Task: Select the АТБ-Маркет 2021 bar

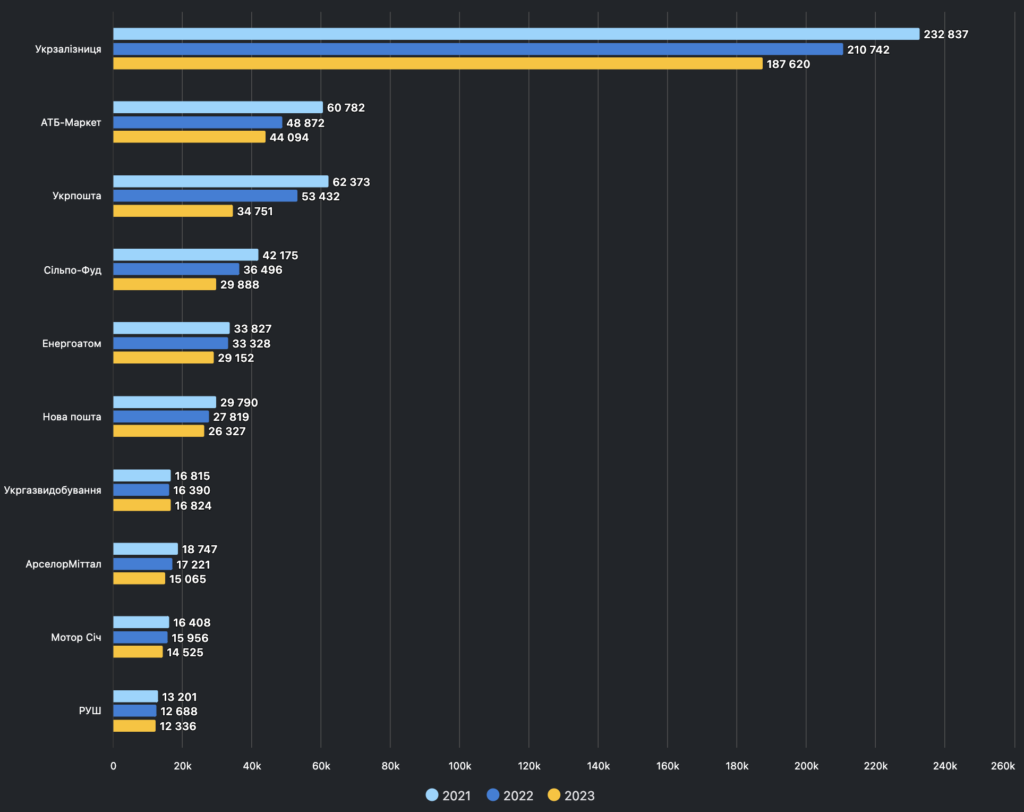Action: [x=218, y=107]
